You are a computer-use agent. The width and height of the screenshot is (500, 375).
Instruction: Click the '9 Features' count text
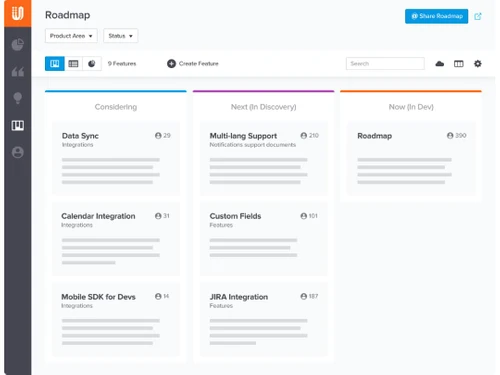click(122, 64)
